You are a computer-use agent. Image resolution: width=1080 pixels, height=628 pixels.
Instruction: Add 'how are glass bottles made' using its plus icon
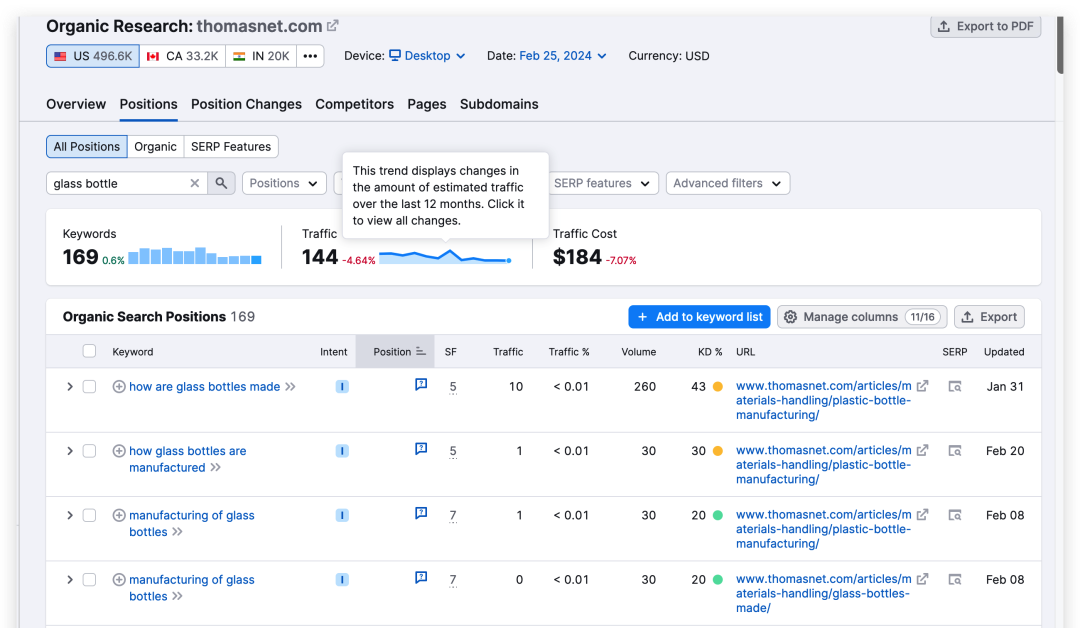click(119, 387)
